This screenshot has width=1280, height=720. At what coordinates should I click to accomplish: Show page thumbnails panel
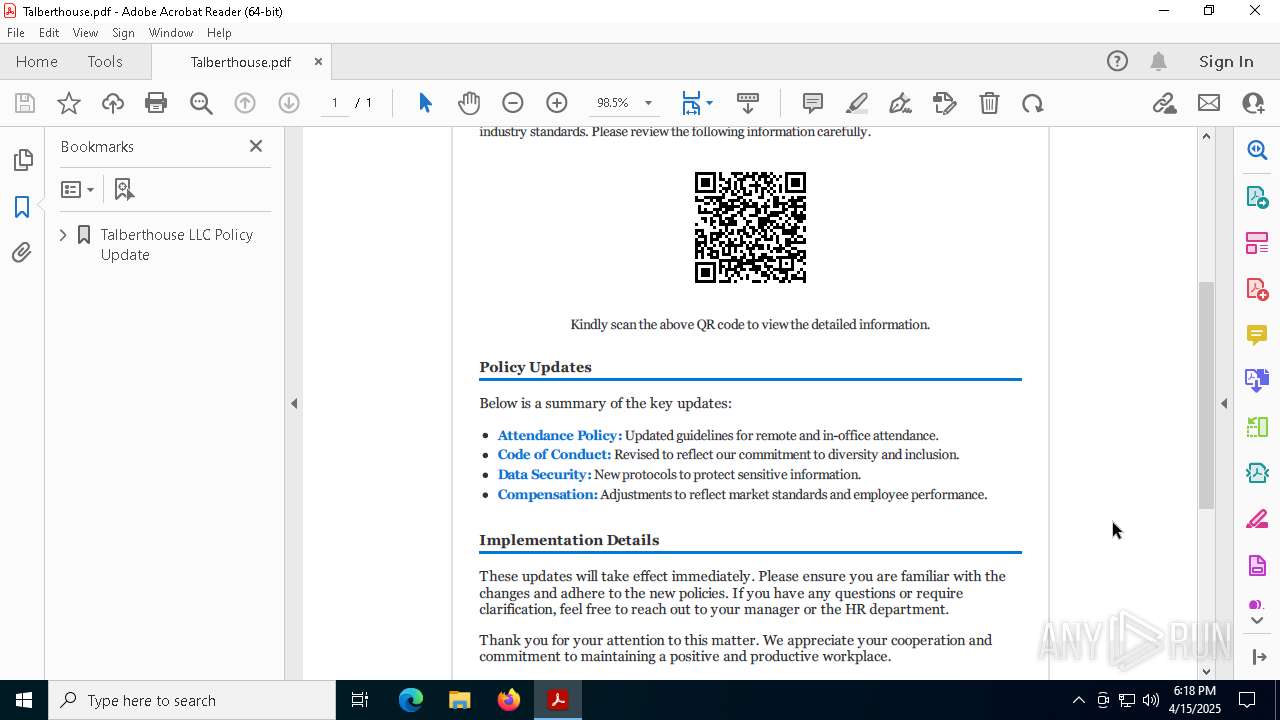click(22, 160)
